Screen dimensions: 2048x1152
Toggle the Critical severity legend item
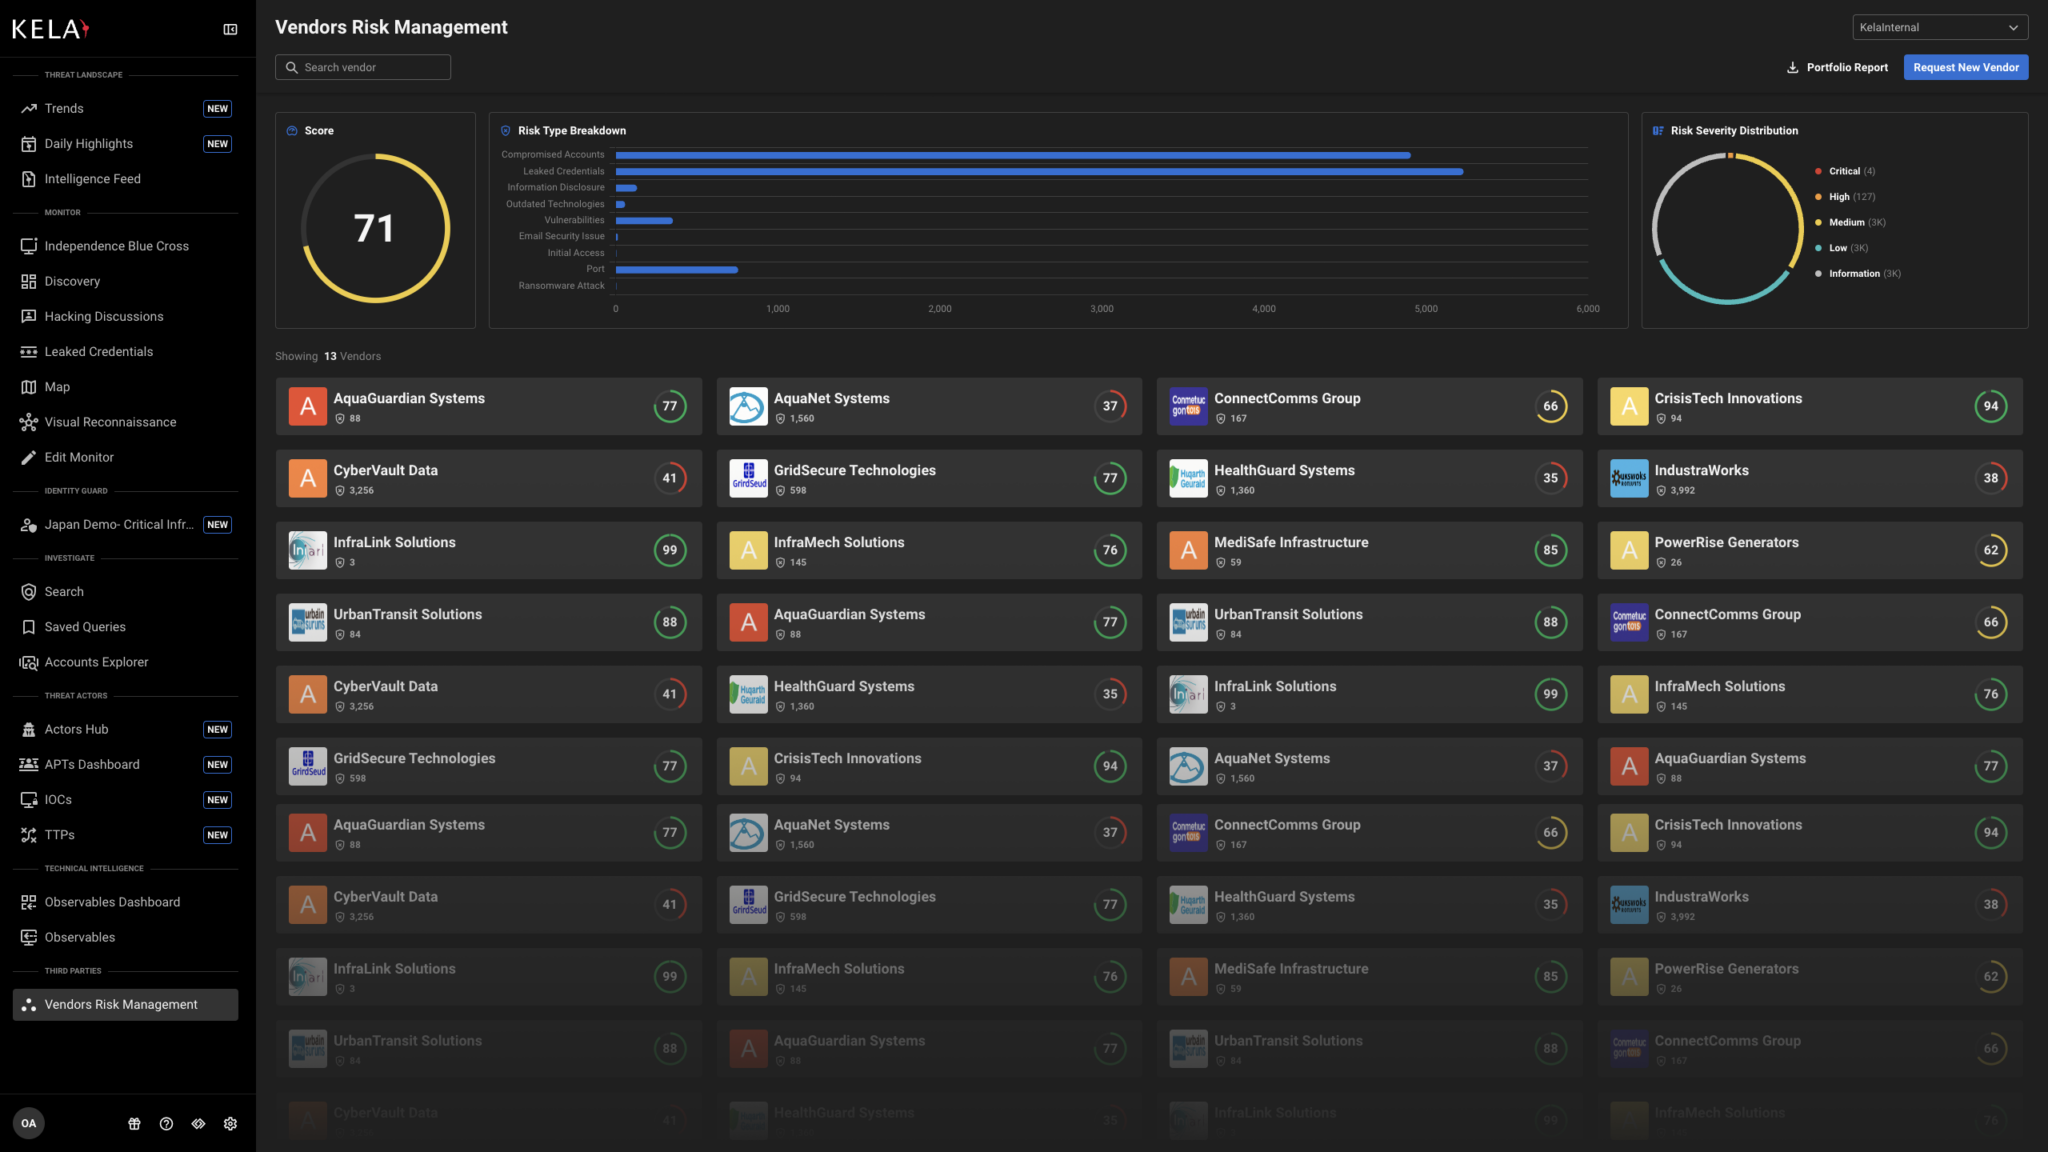coord(1845,170)
